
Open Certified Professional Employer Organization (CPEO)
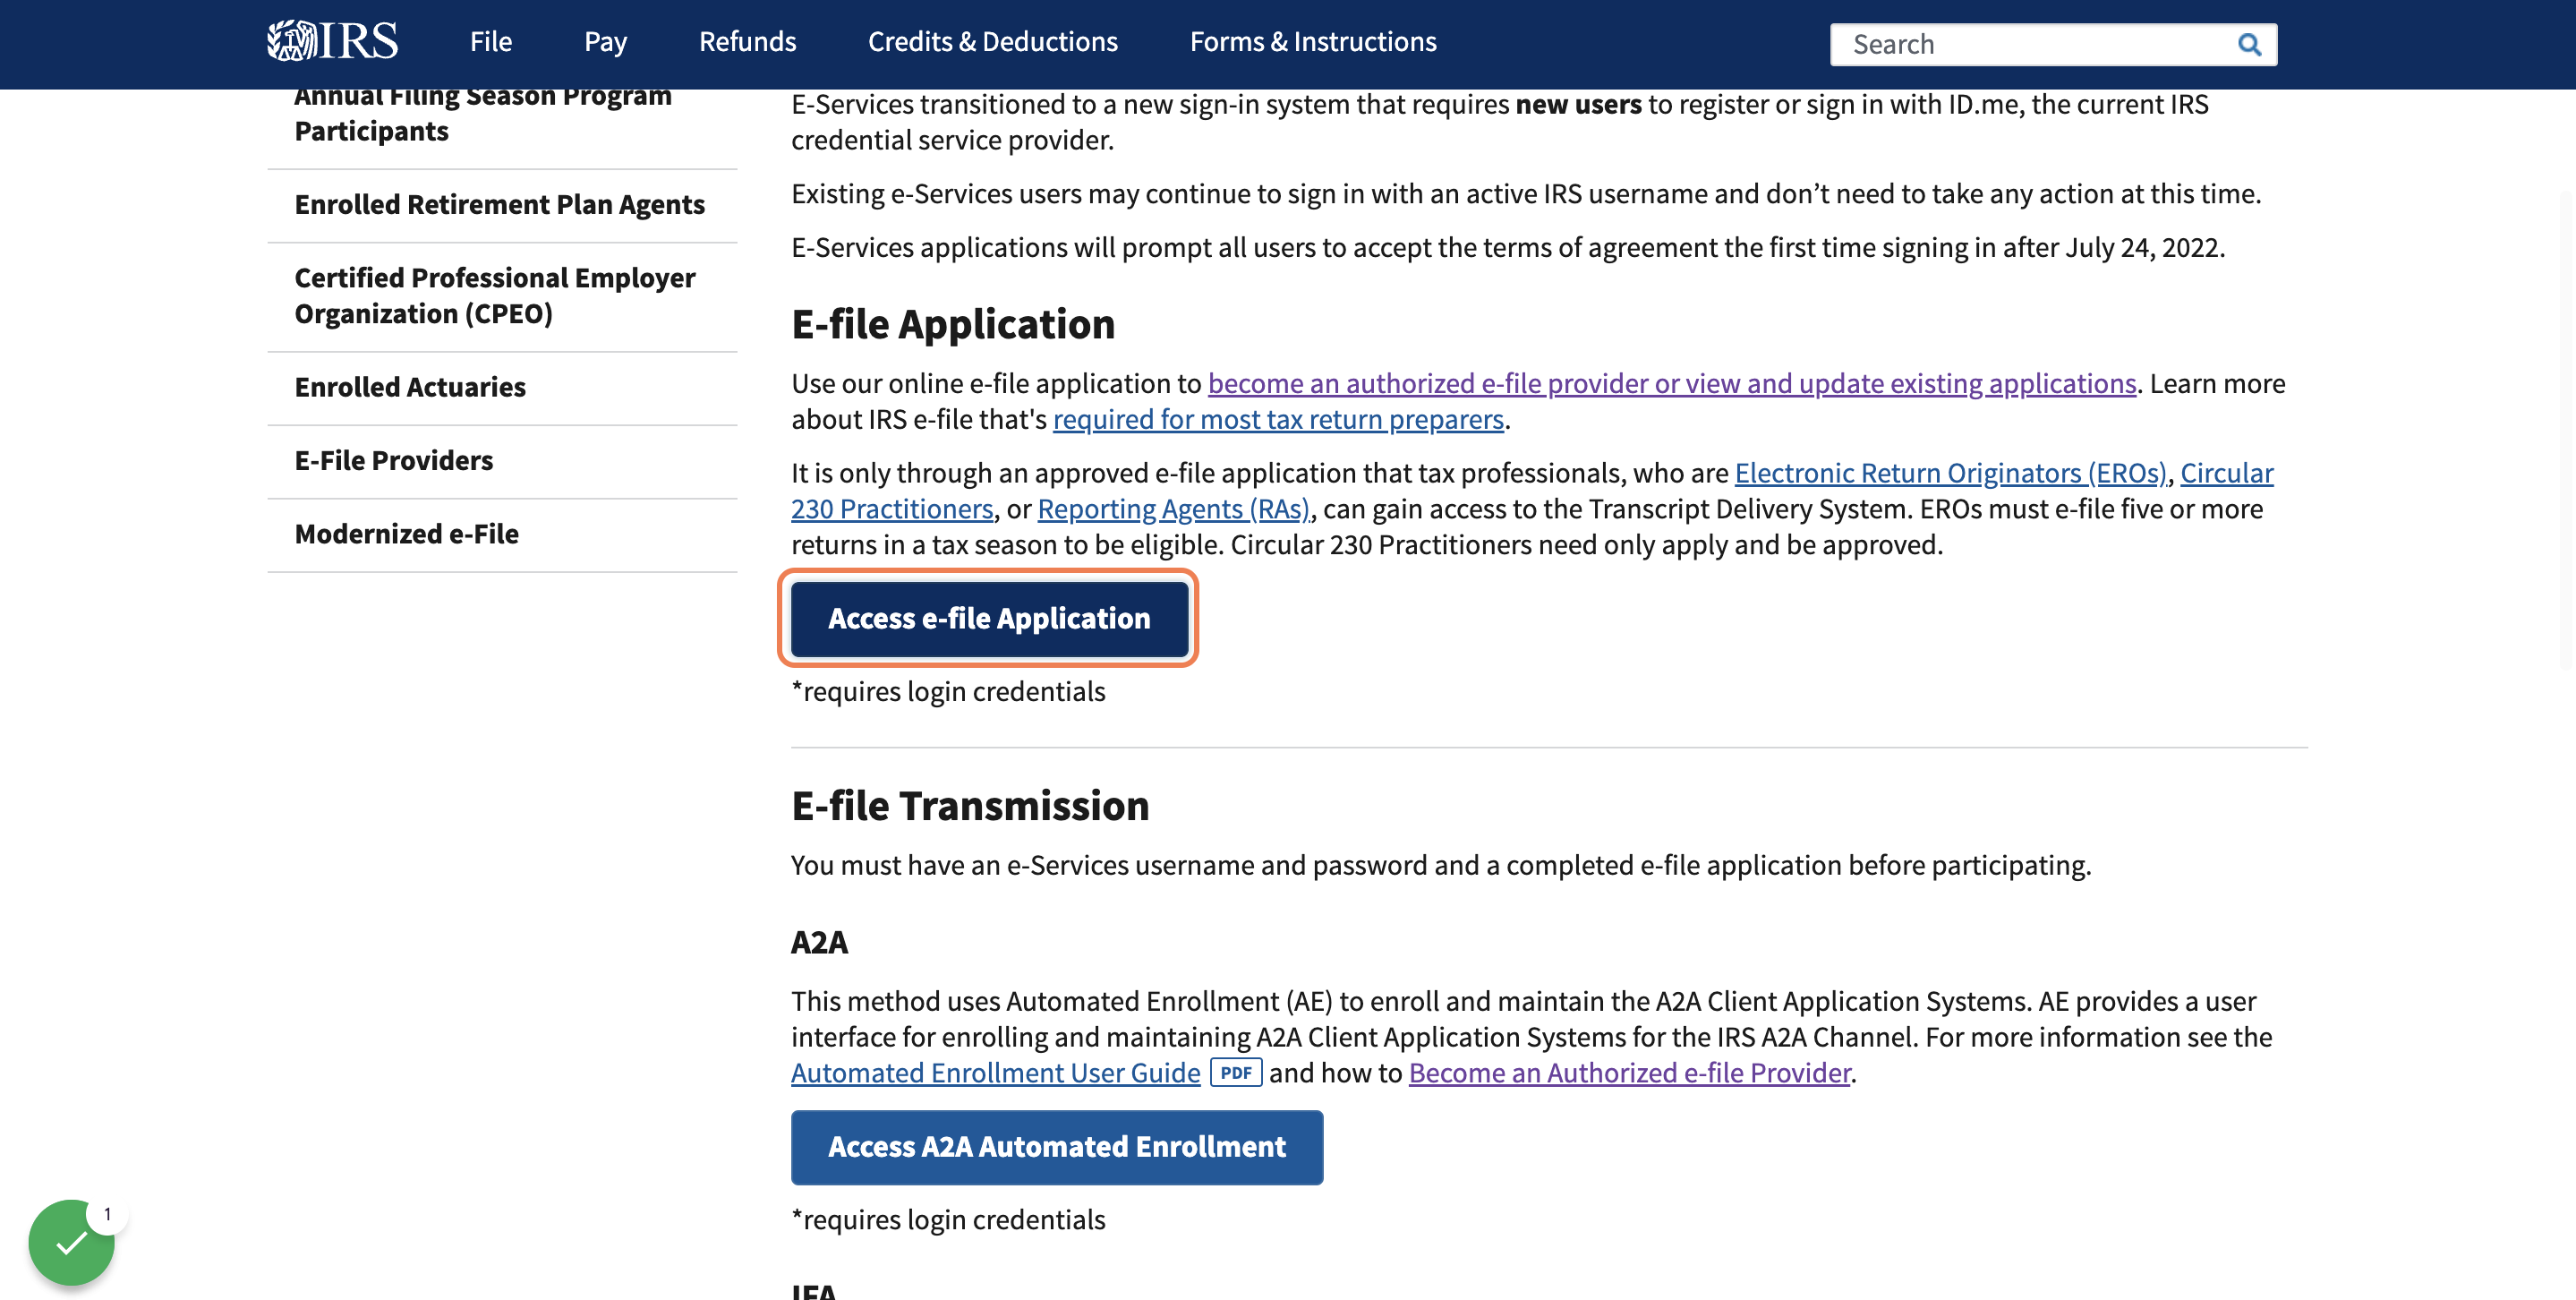(495, 295)
